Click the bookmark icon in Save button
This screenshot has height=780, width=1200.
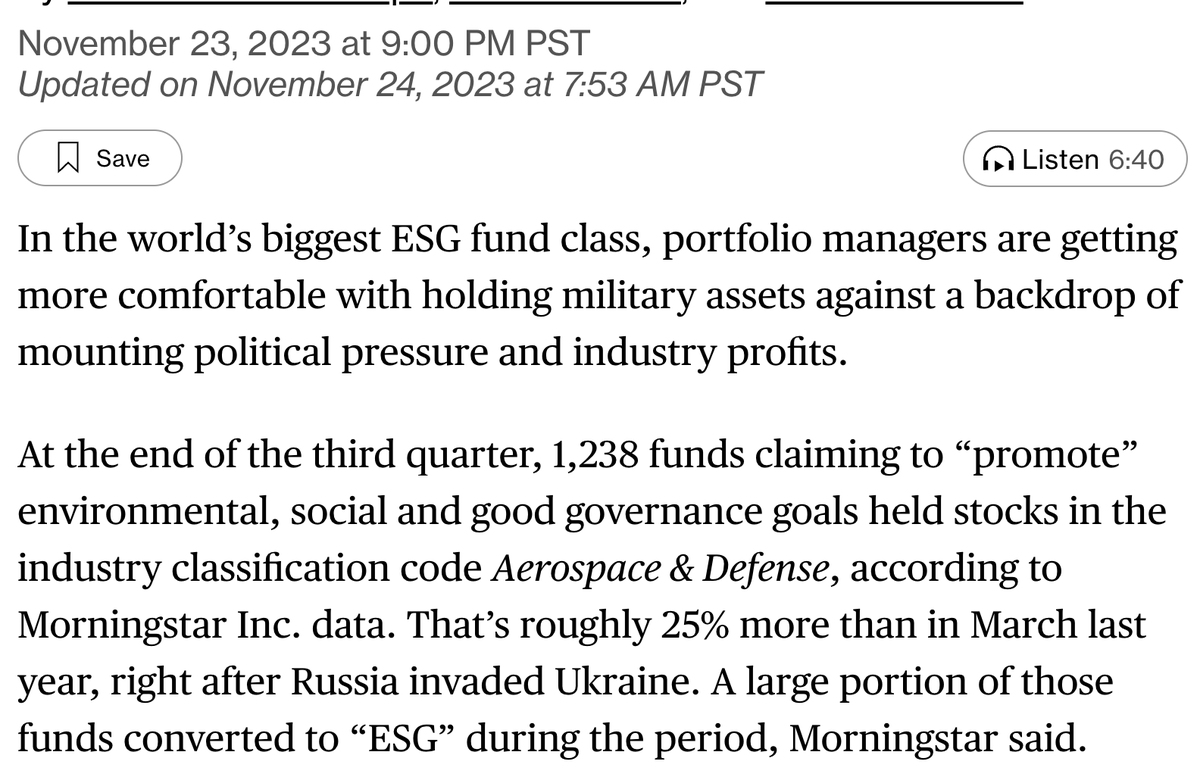tap(69, 158)
